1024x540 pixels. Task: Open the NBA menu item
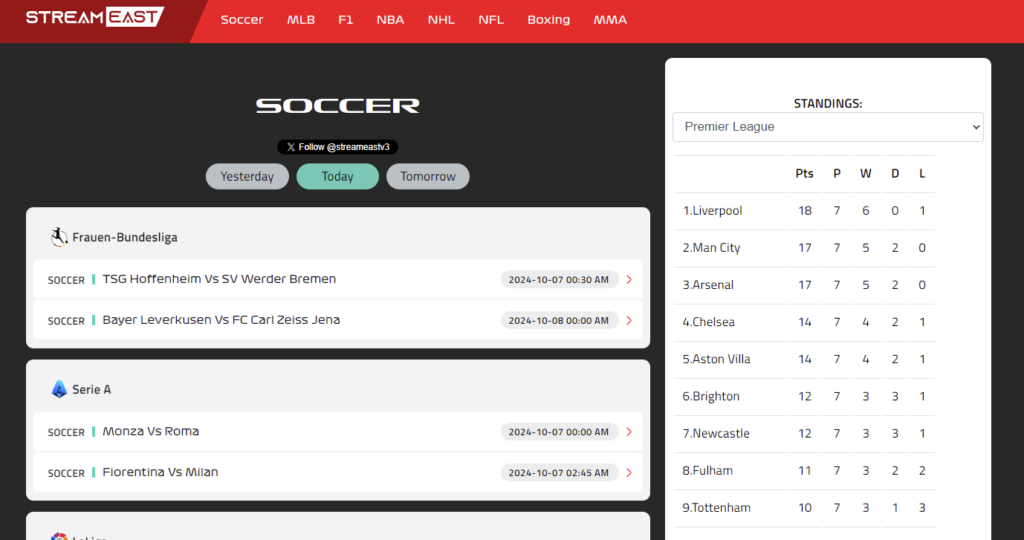pos(390,20)
